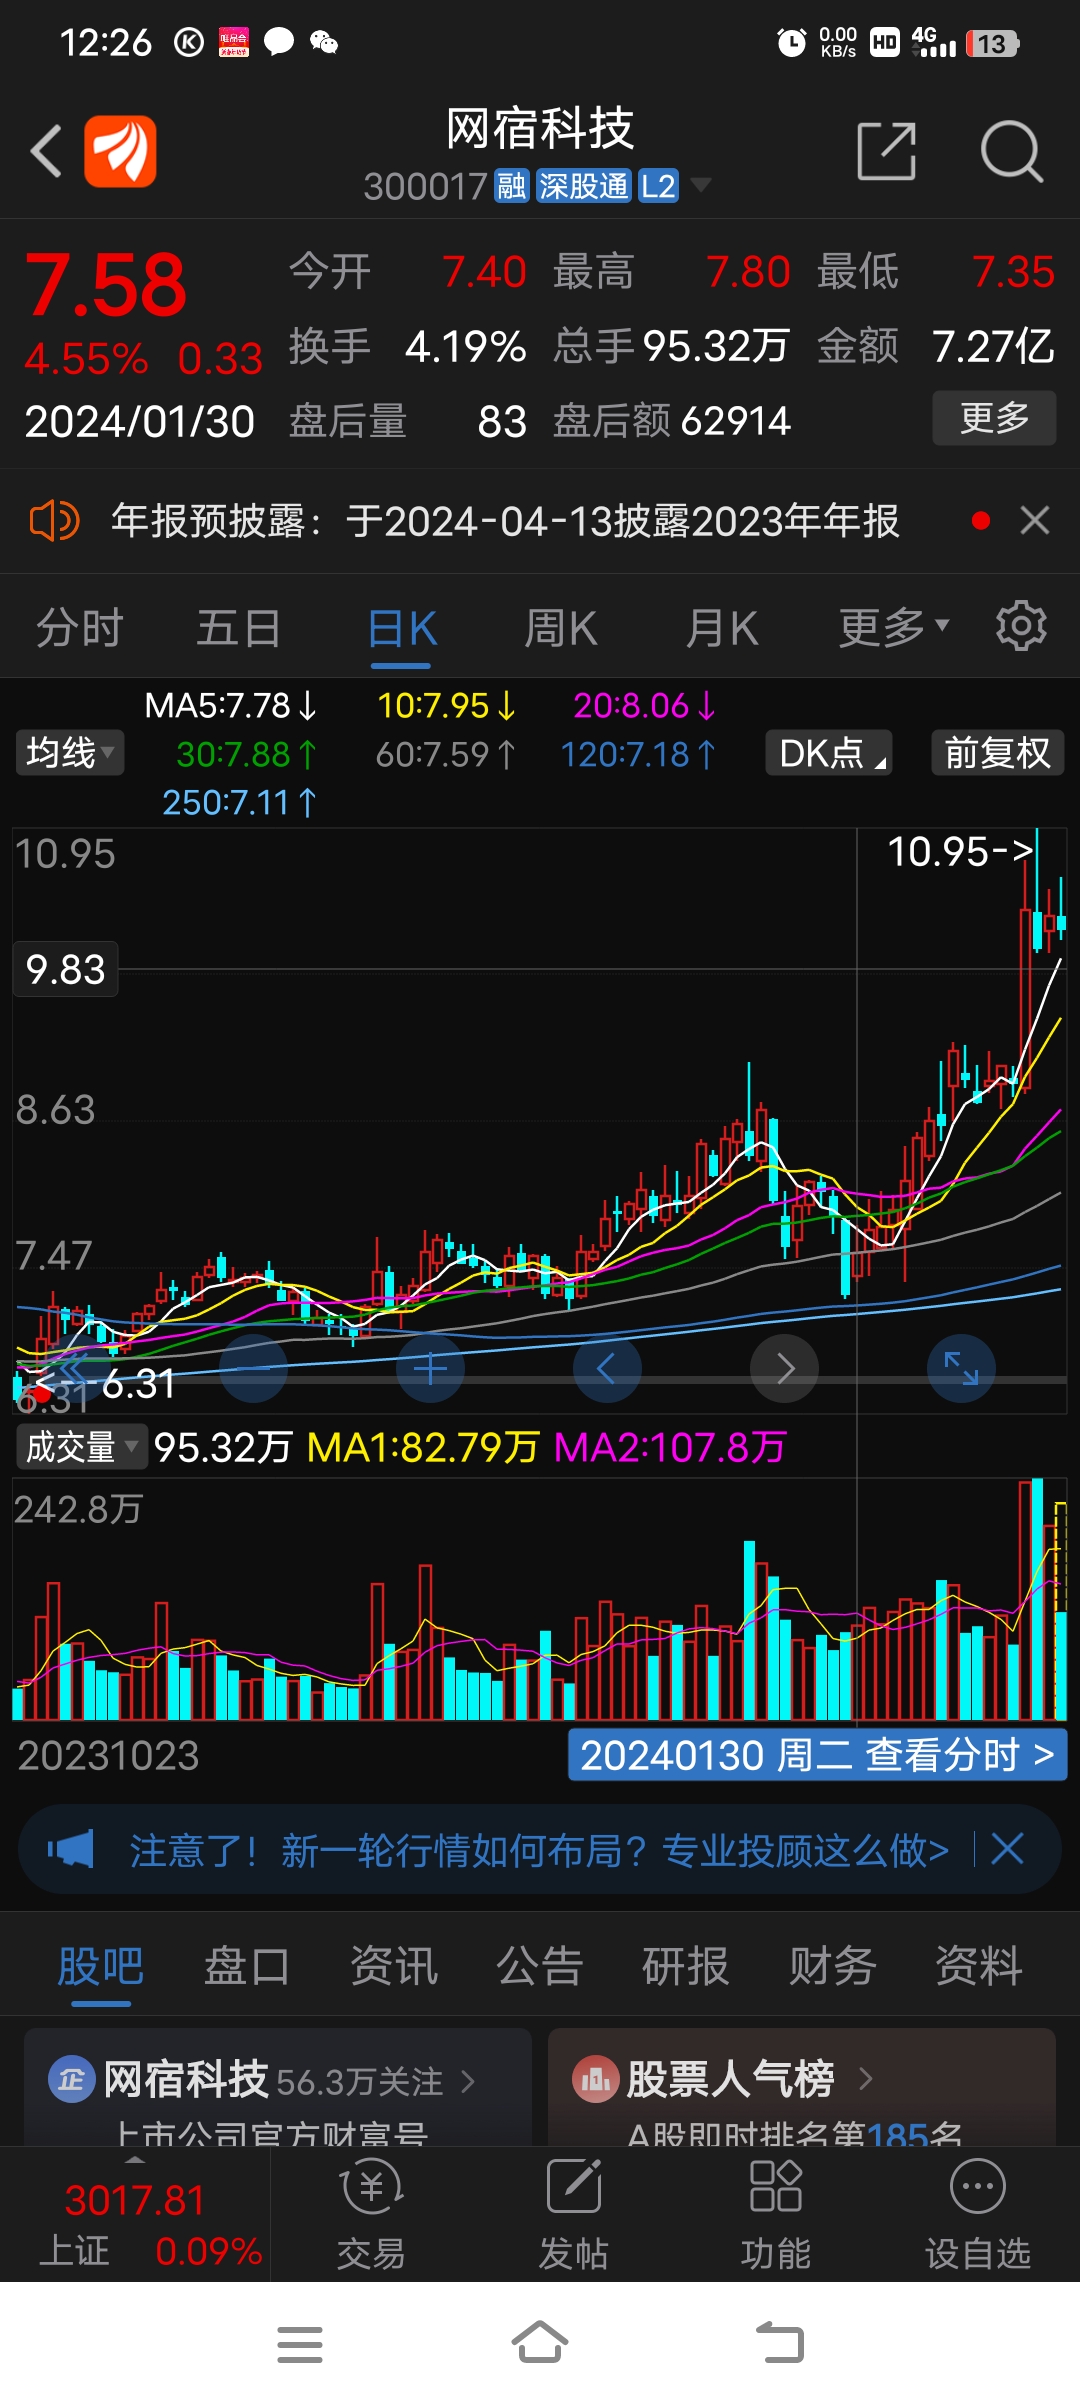
Task: Tap the L2 level-2 badge
Action: tap(658, 186)
